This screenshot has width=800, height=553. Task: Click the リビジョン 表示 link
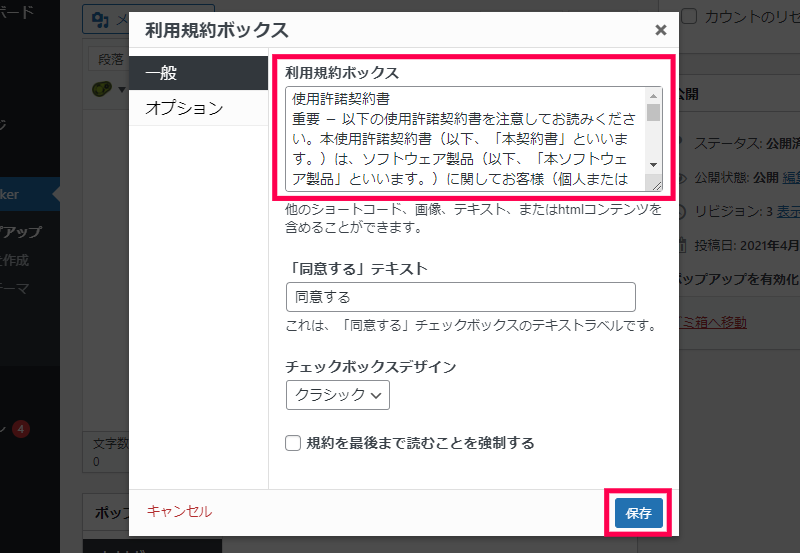tap(788, 211)
